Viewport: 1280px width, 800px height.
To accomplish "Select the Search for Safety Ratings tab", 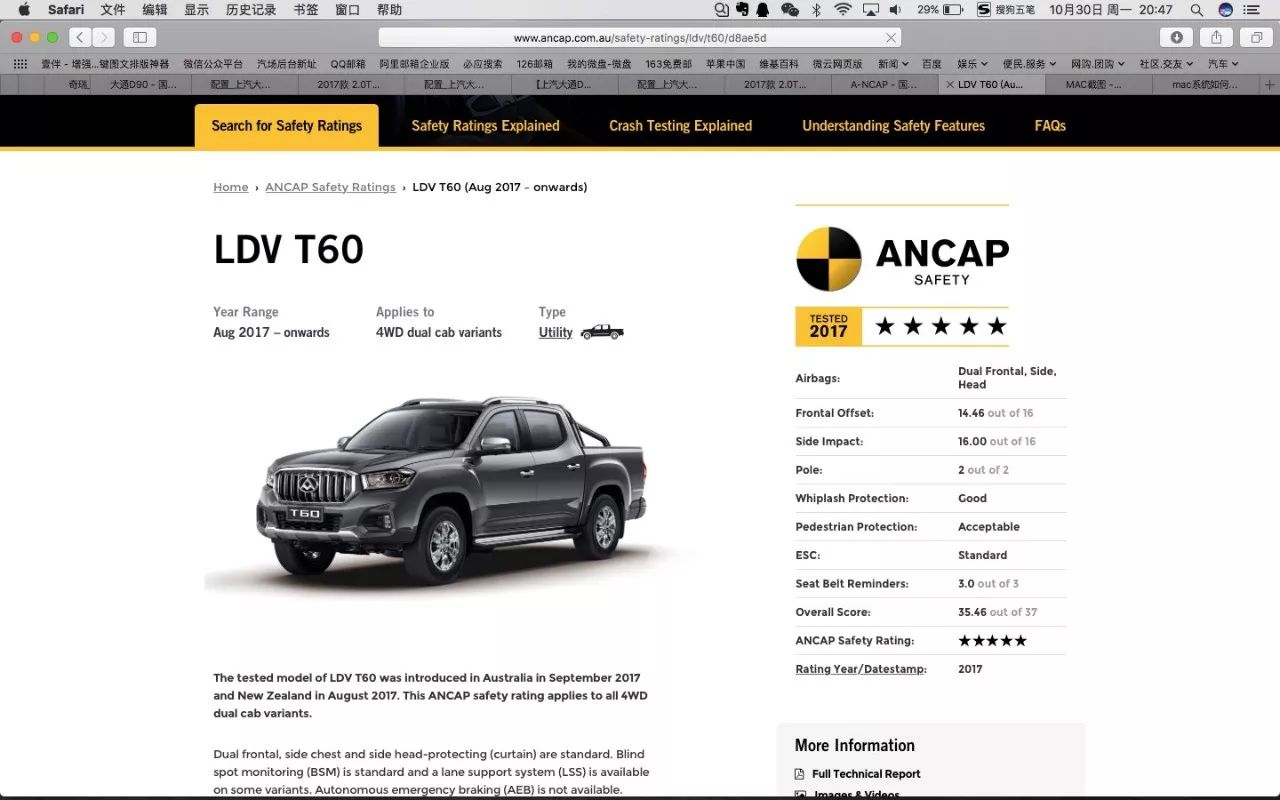I will (287, 126).
